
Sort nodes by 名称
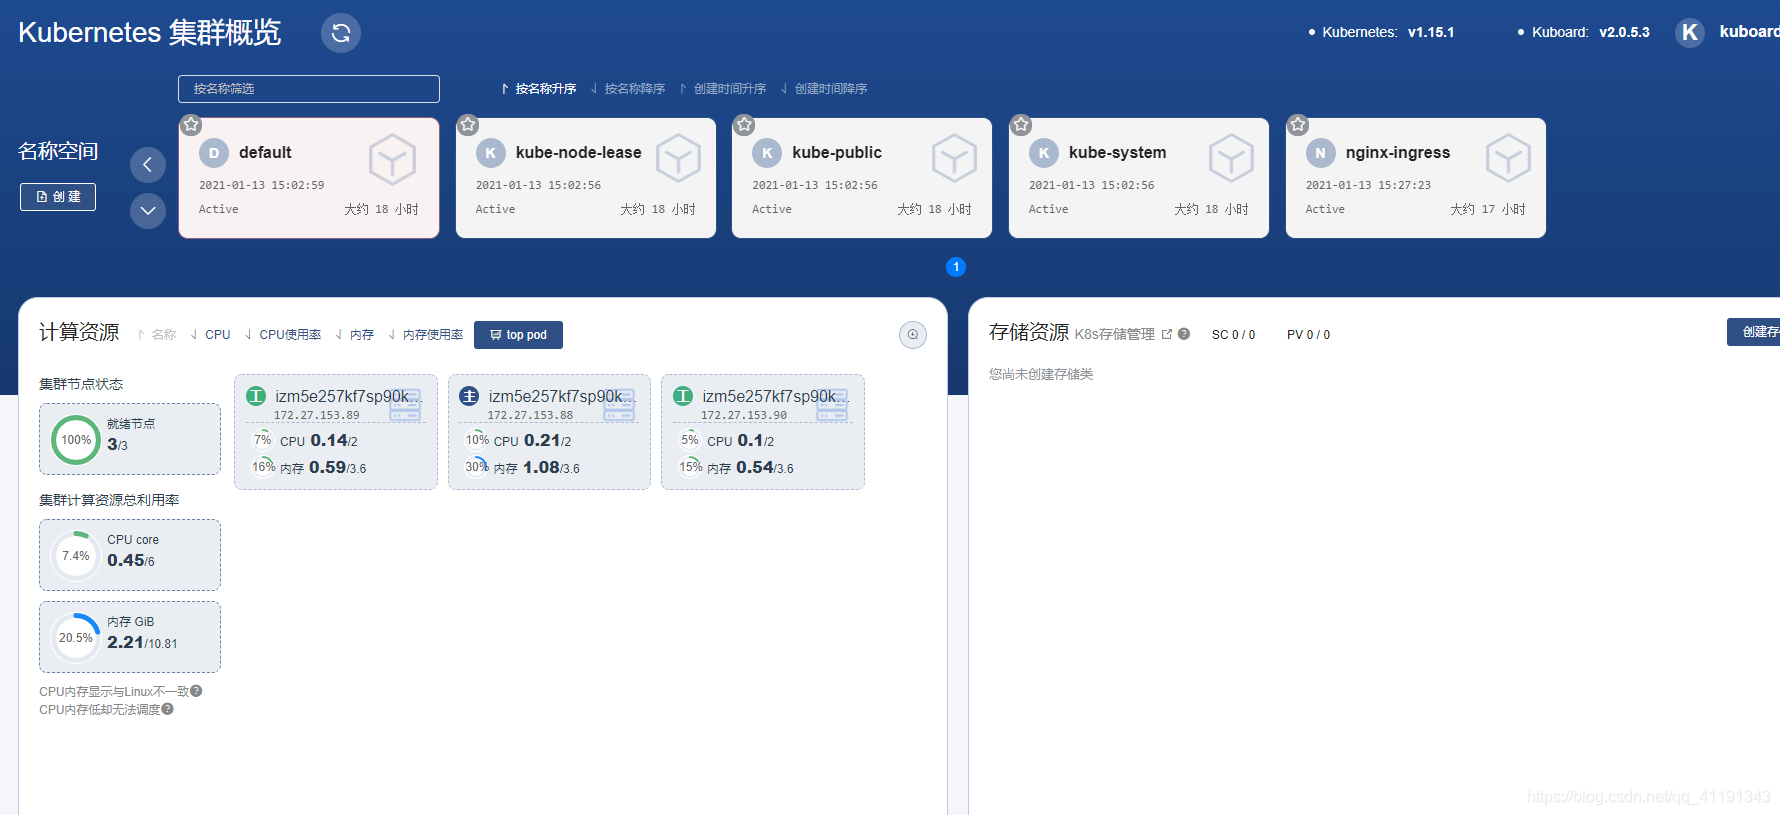pos(157,335)
